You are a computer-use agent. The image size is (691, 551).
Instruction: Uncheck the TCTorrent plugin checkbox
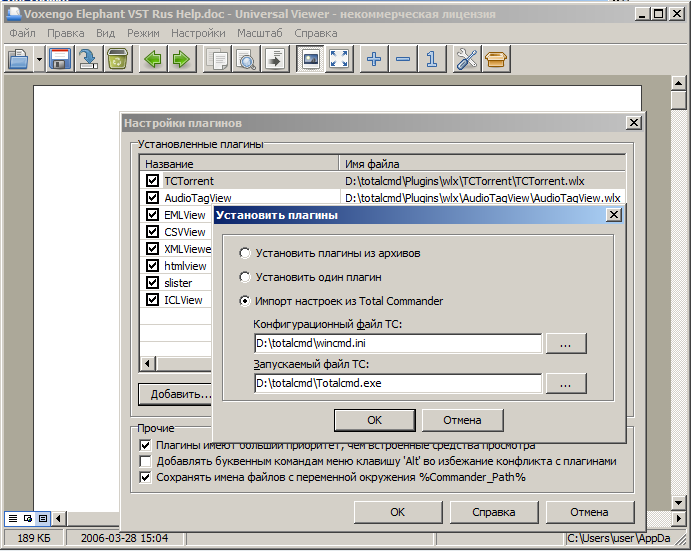click(x=152, y=180)
